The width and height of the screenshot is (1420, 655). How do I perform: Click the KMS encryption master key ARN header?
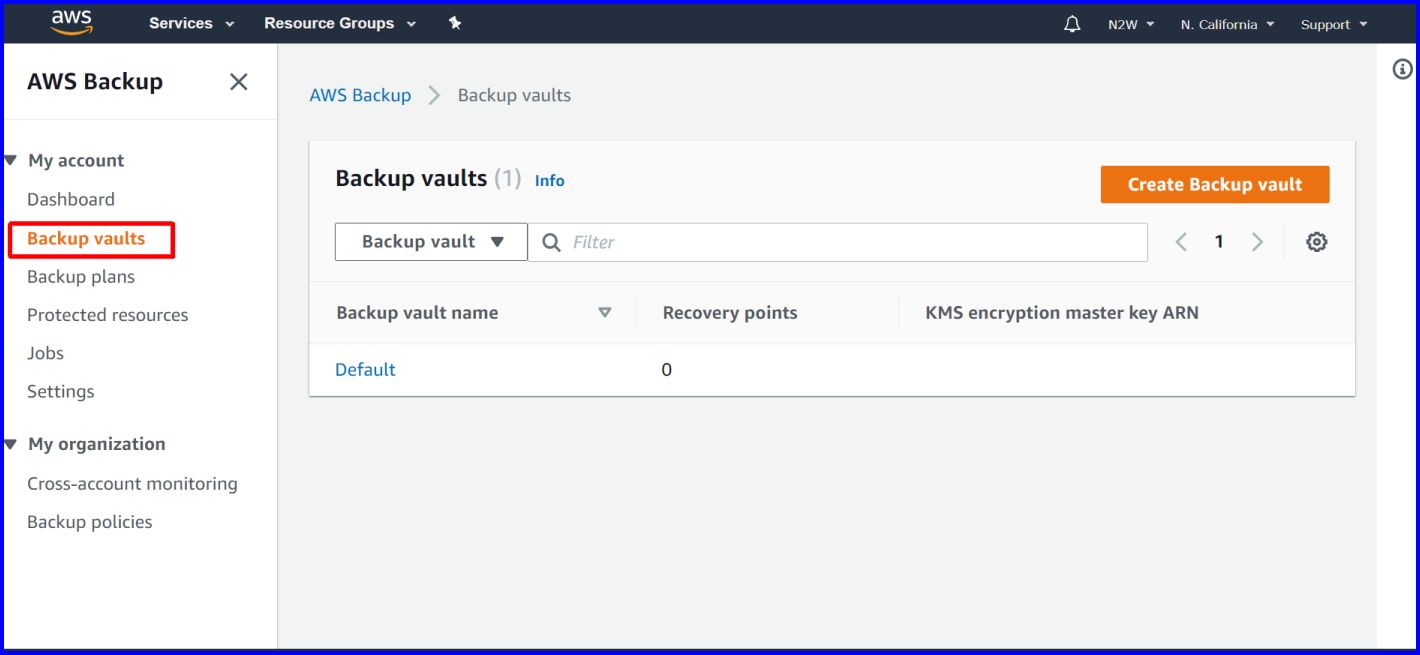(1062, 313)
